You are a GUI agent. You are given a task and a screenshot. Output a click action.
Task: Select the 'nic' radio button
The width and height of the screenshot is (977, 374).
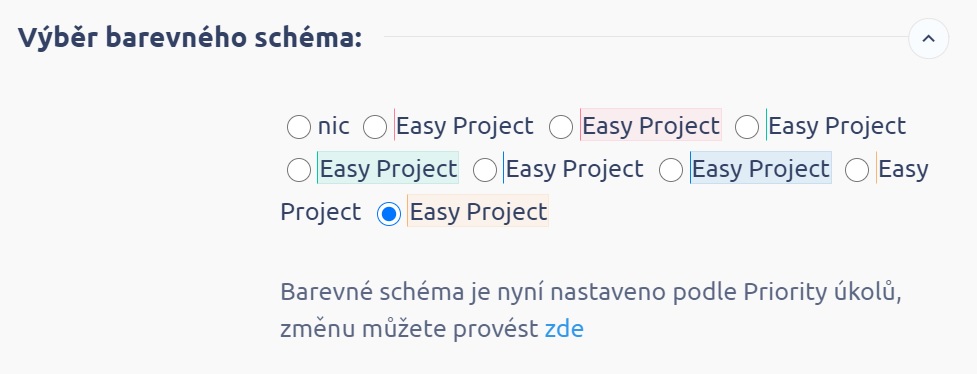(x=298, y=127)
